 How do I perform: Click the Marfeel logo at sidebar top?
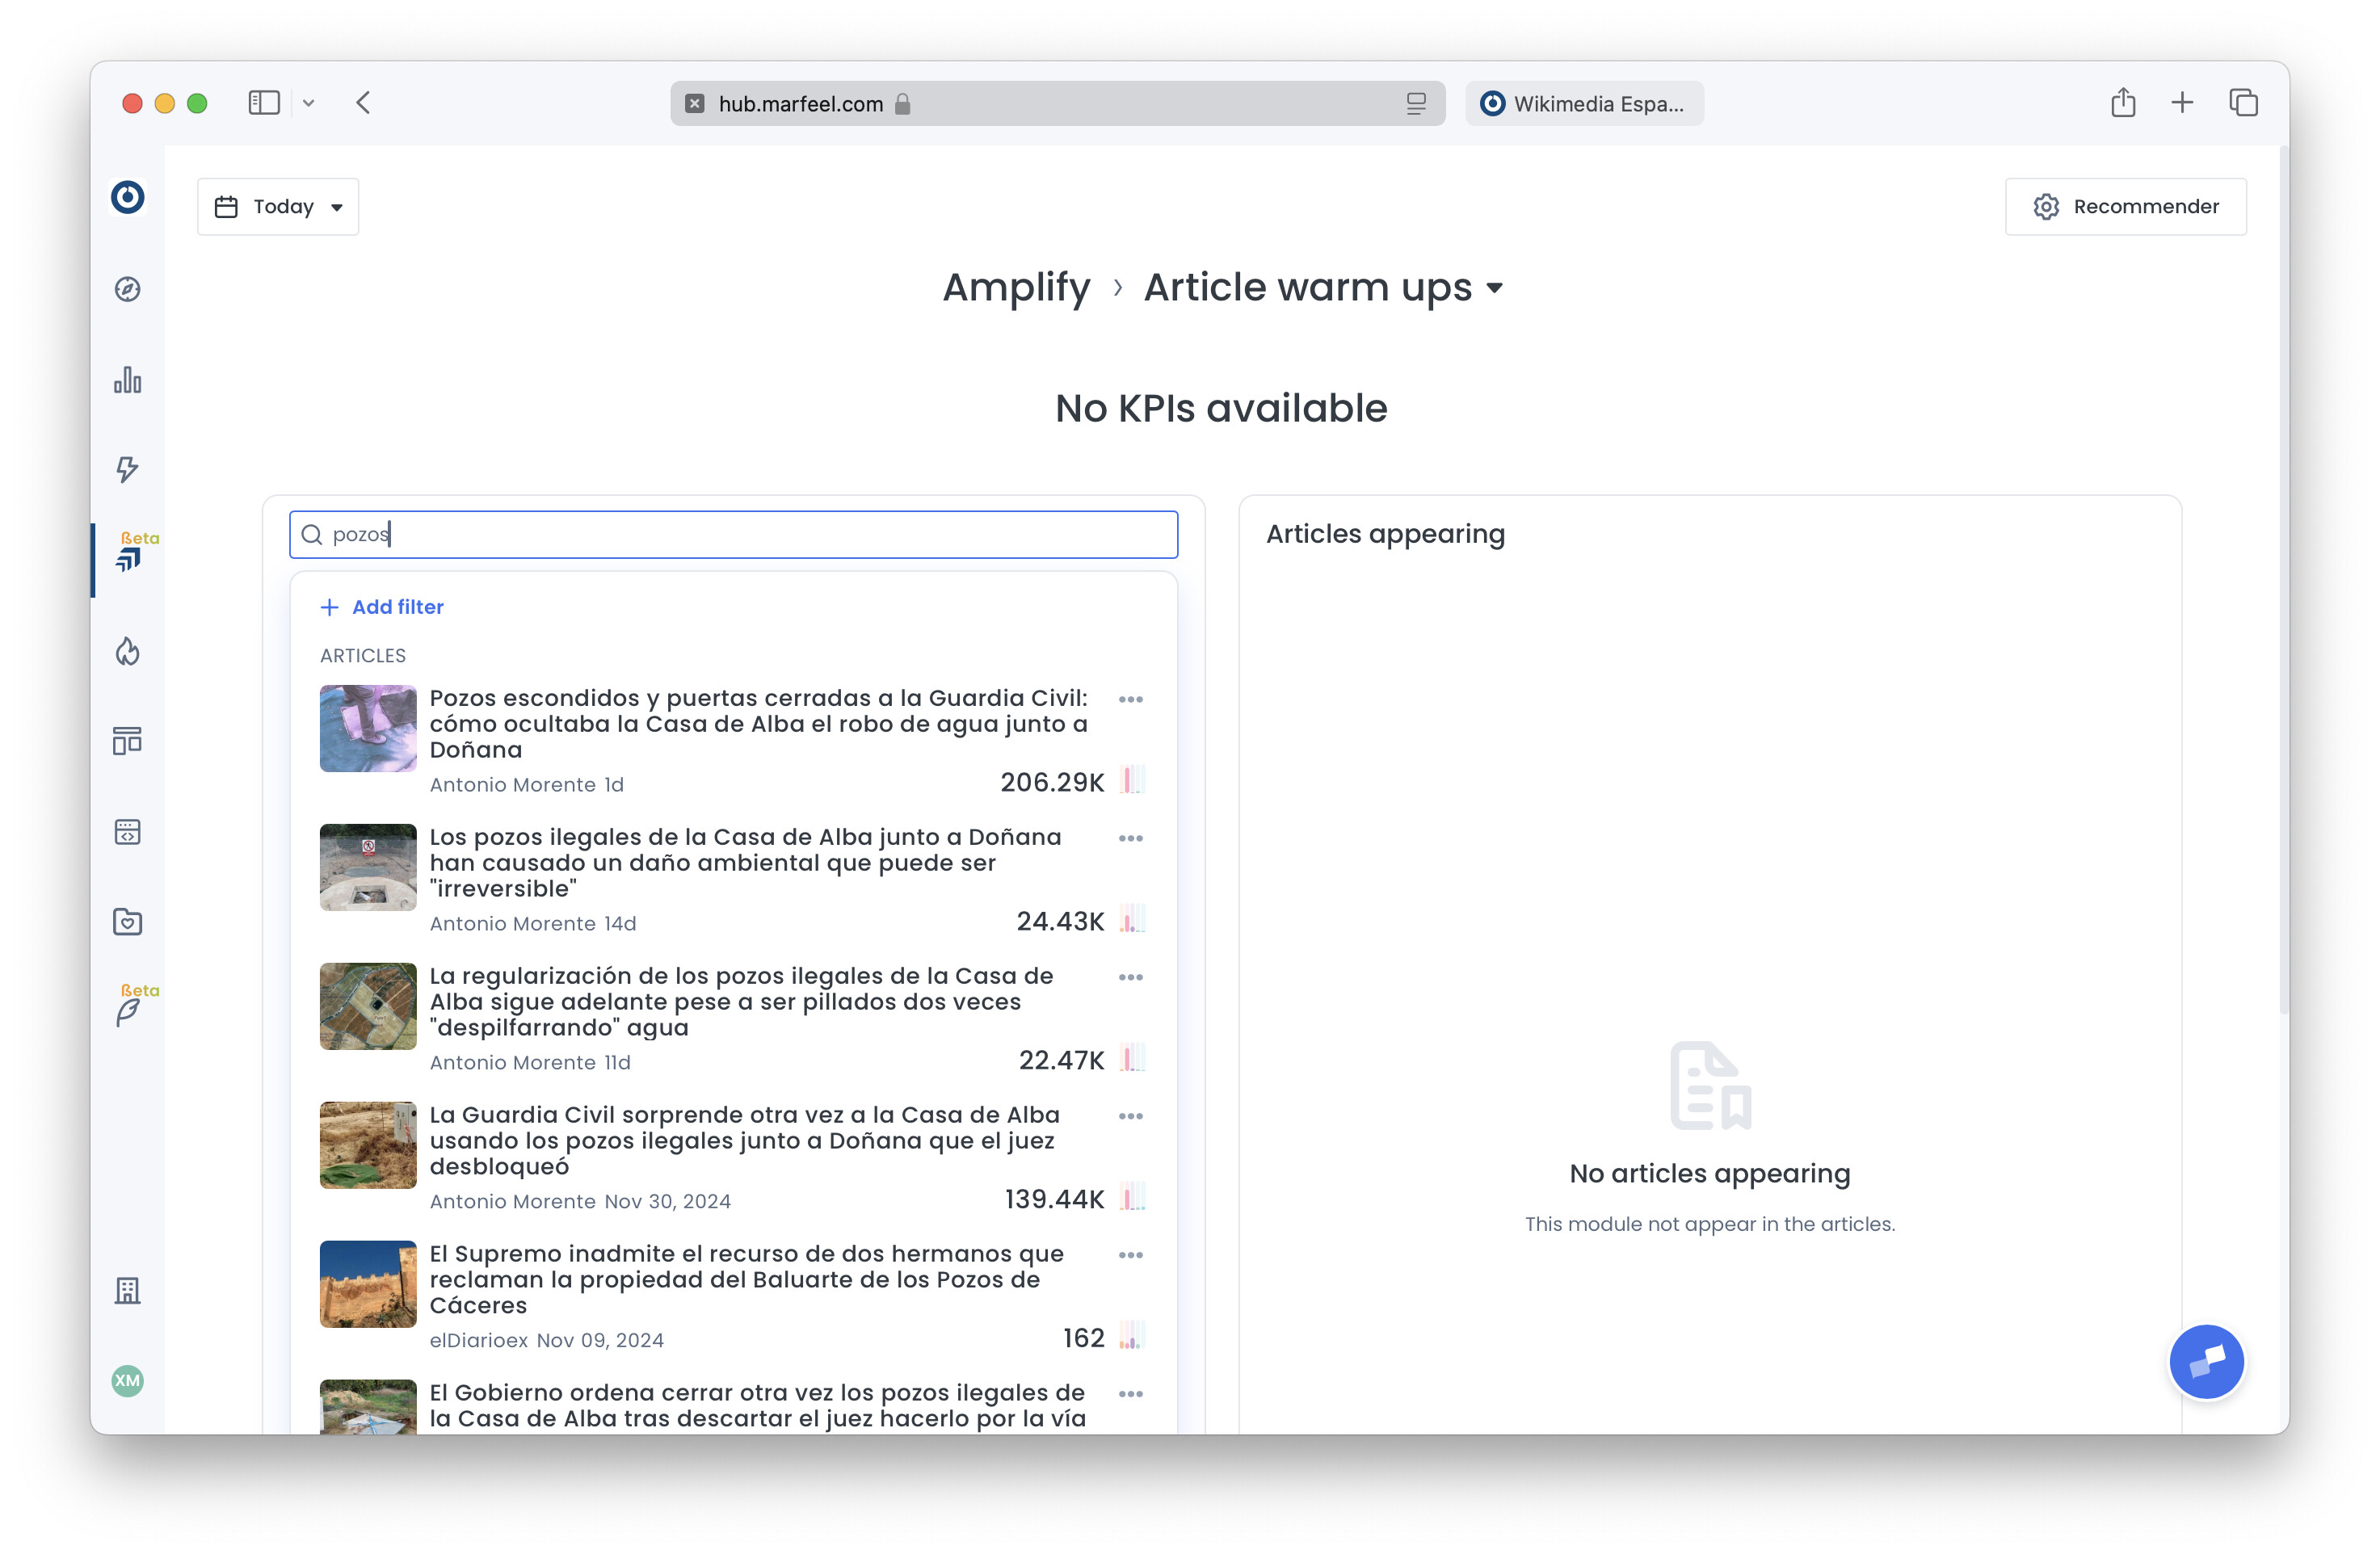point(127,197)
